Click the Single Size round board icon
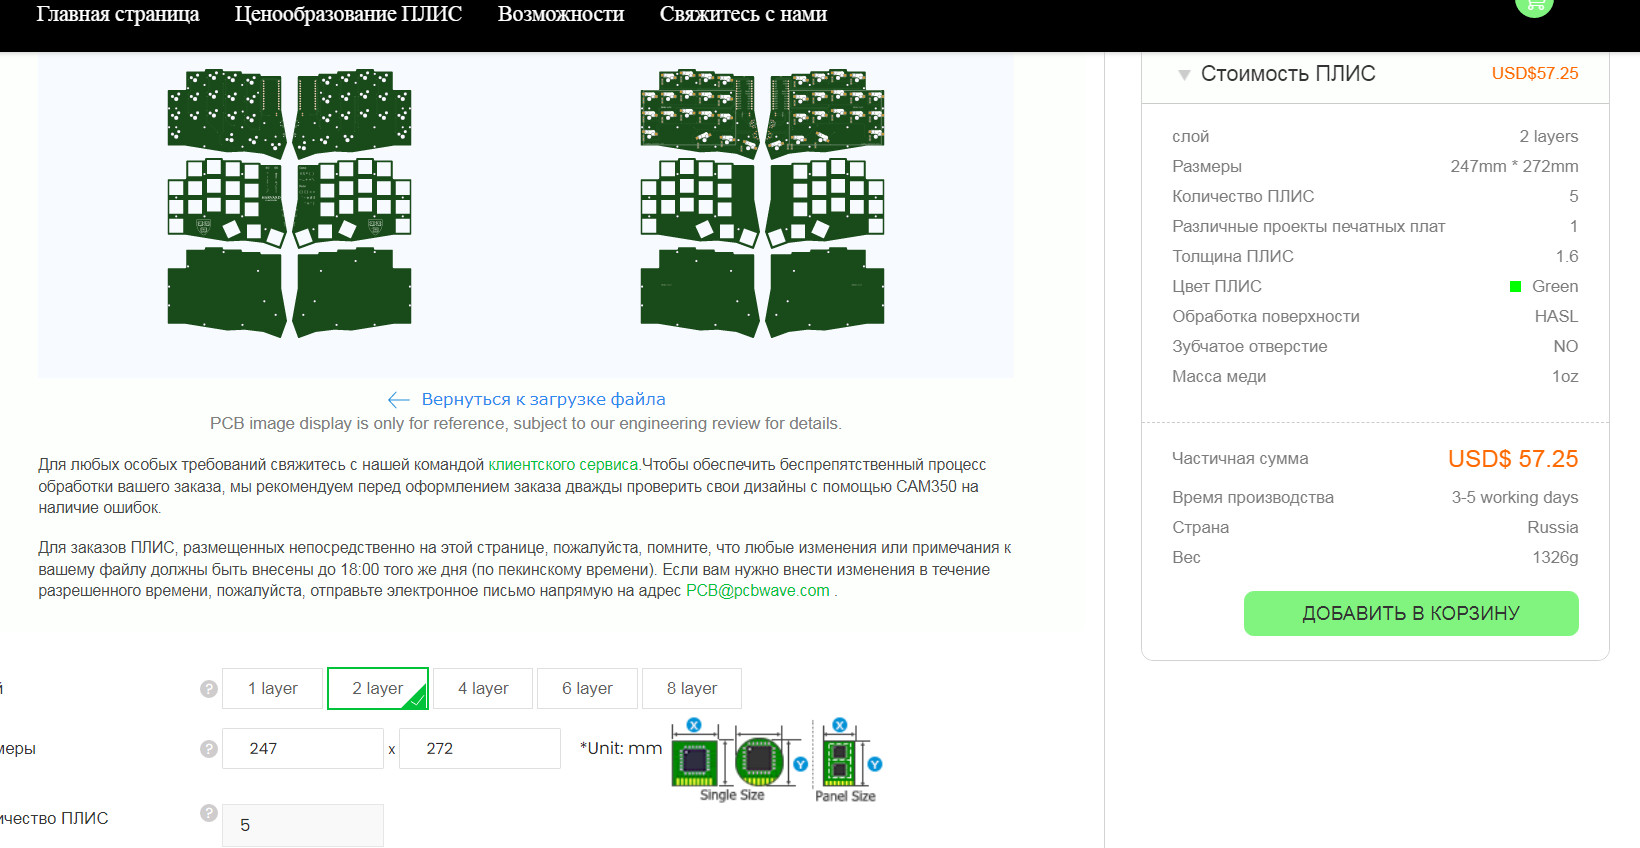The width and height of the screenshot is (1640, 848). 759,761
